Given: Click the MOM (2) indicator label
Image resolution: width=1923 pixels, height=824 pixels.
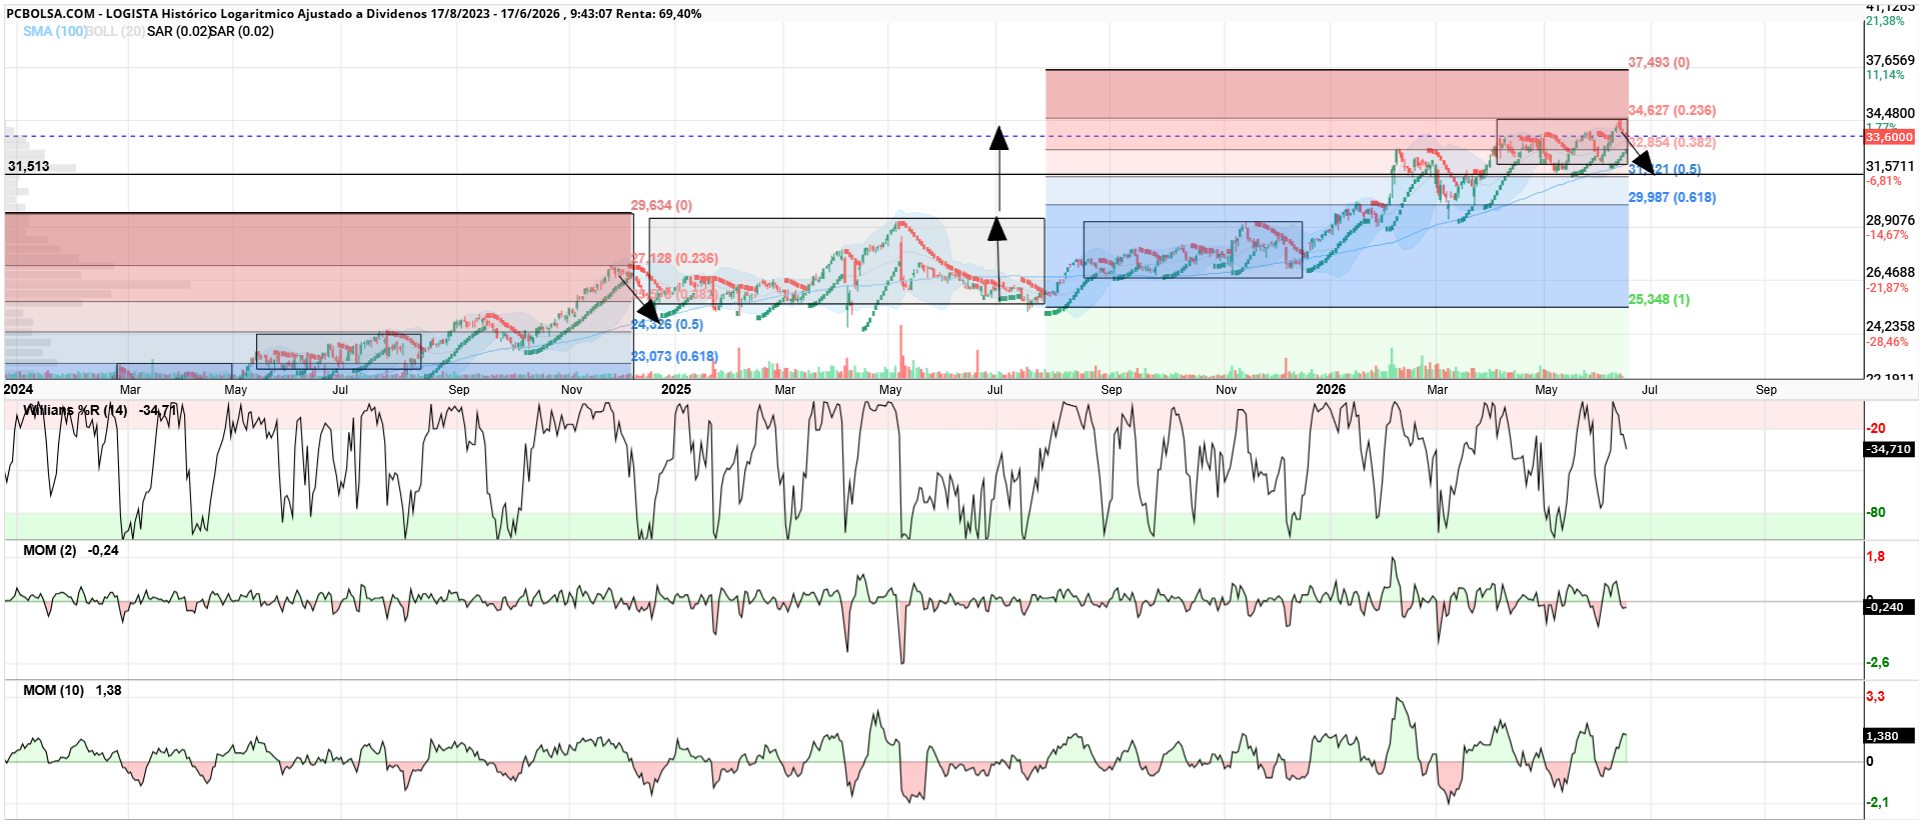Looking at the screenshot, I should (50, 550).
